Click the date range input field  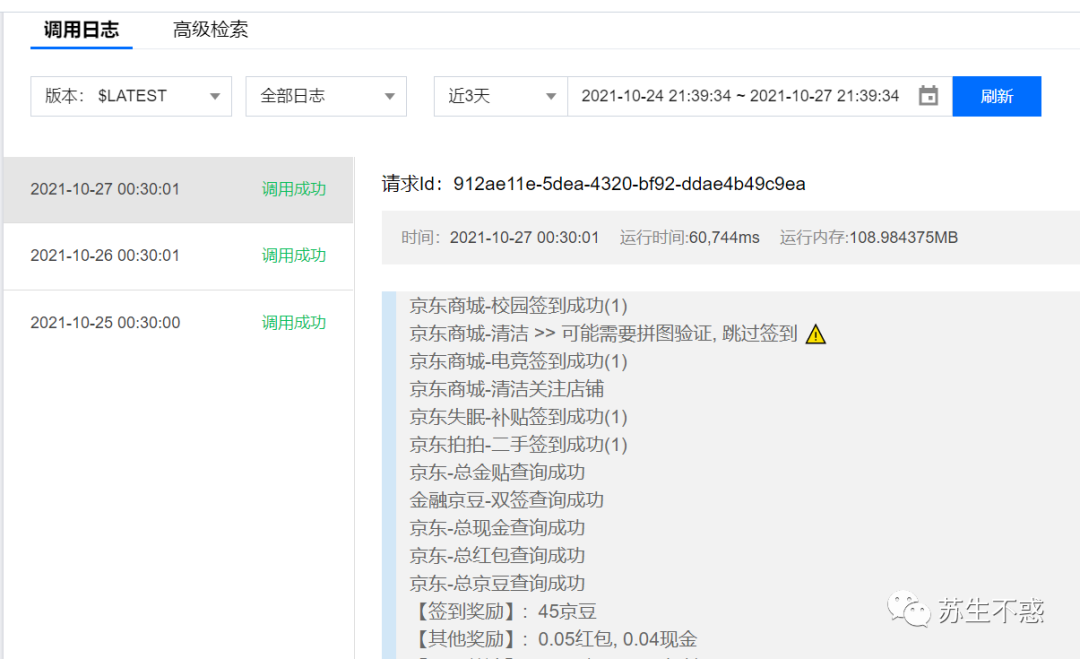[760, 96]
